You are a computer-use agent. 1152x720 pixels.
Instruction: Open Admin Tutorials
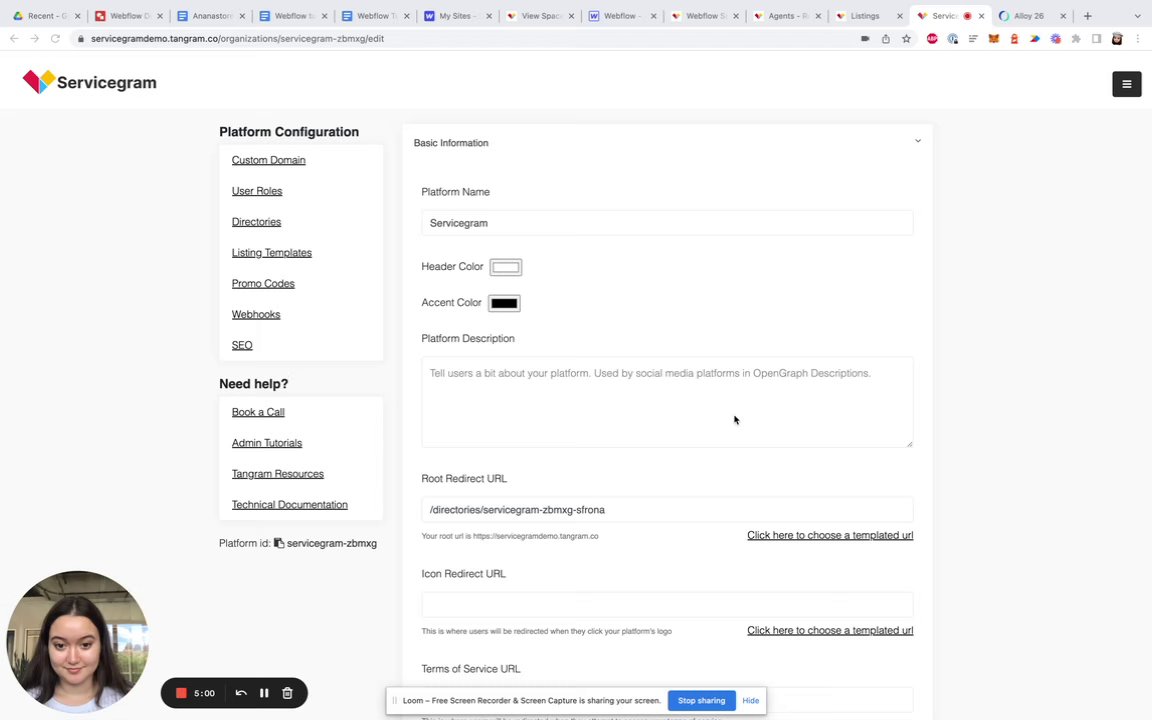tap(267, 443)
